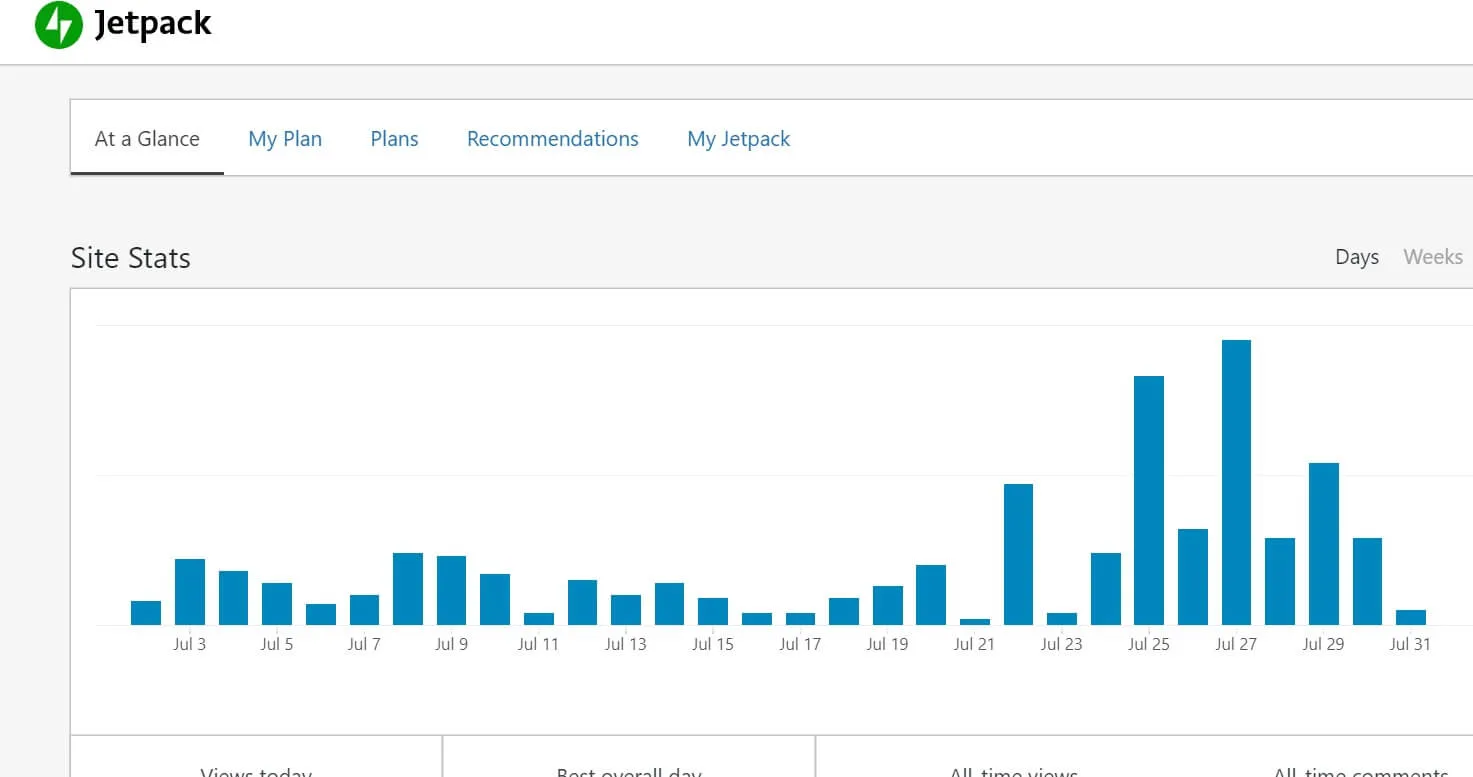Open the At a Glance tab
1473x777 pixels.
pyautogui.click(x=147, y=138)
